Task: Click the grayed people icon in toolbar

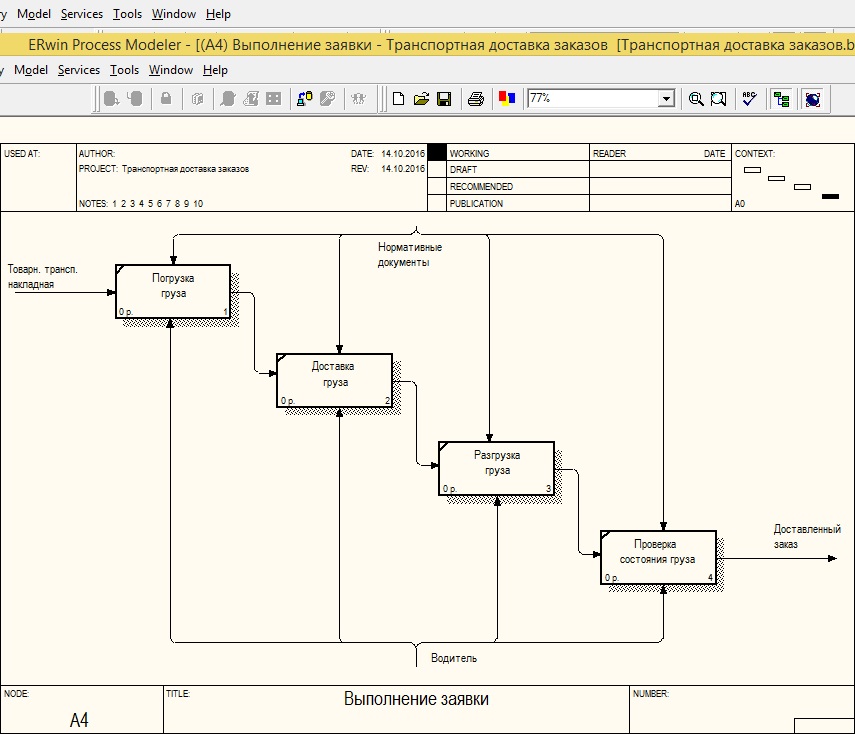Action: coord(358,99)
